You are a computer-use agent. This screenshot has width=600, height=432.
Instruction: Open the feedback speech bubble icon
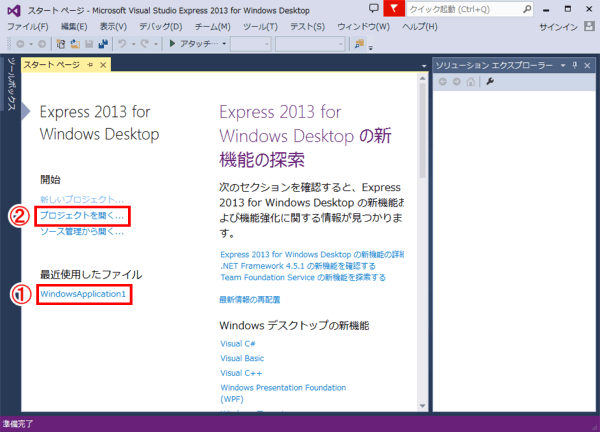tap(373, 9)
